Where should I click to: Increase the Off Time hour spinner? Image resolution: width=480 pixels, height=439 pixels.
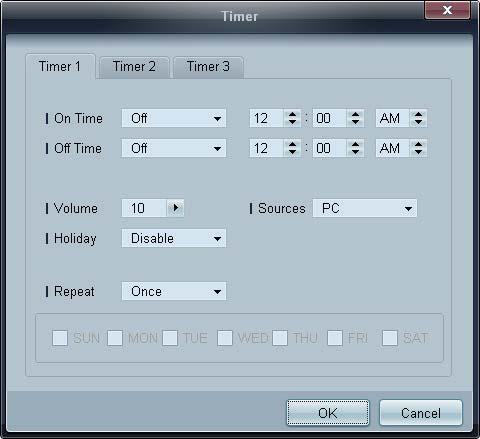tap(292, 144)
